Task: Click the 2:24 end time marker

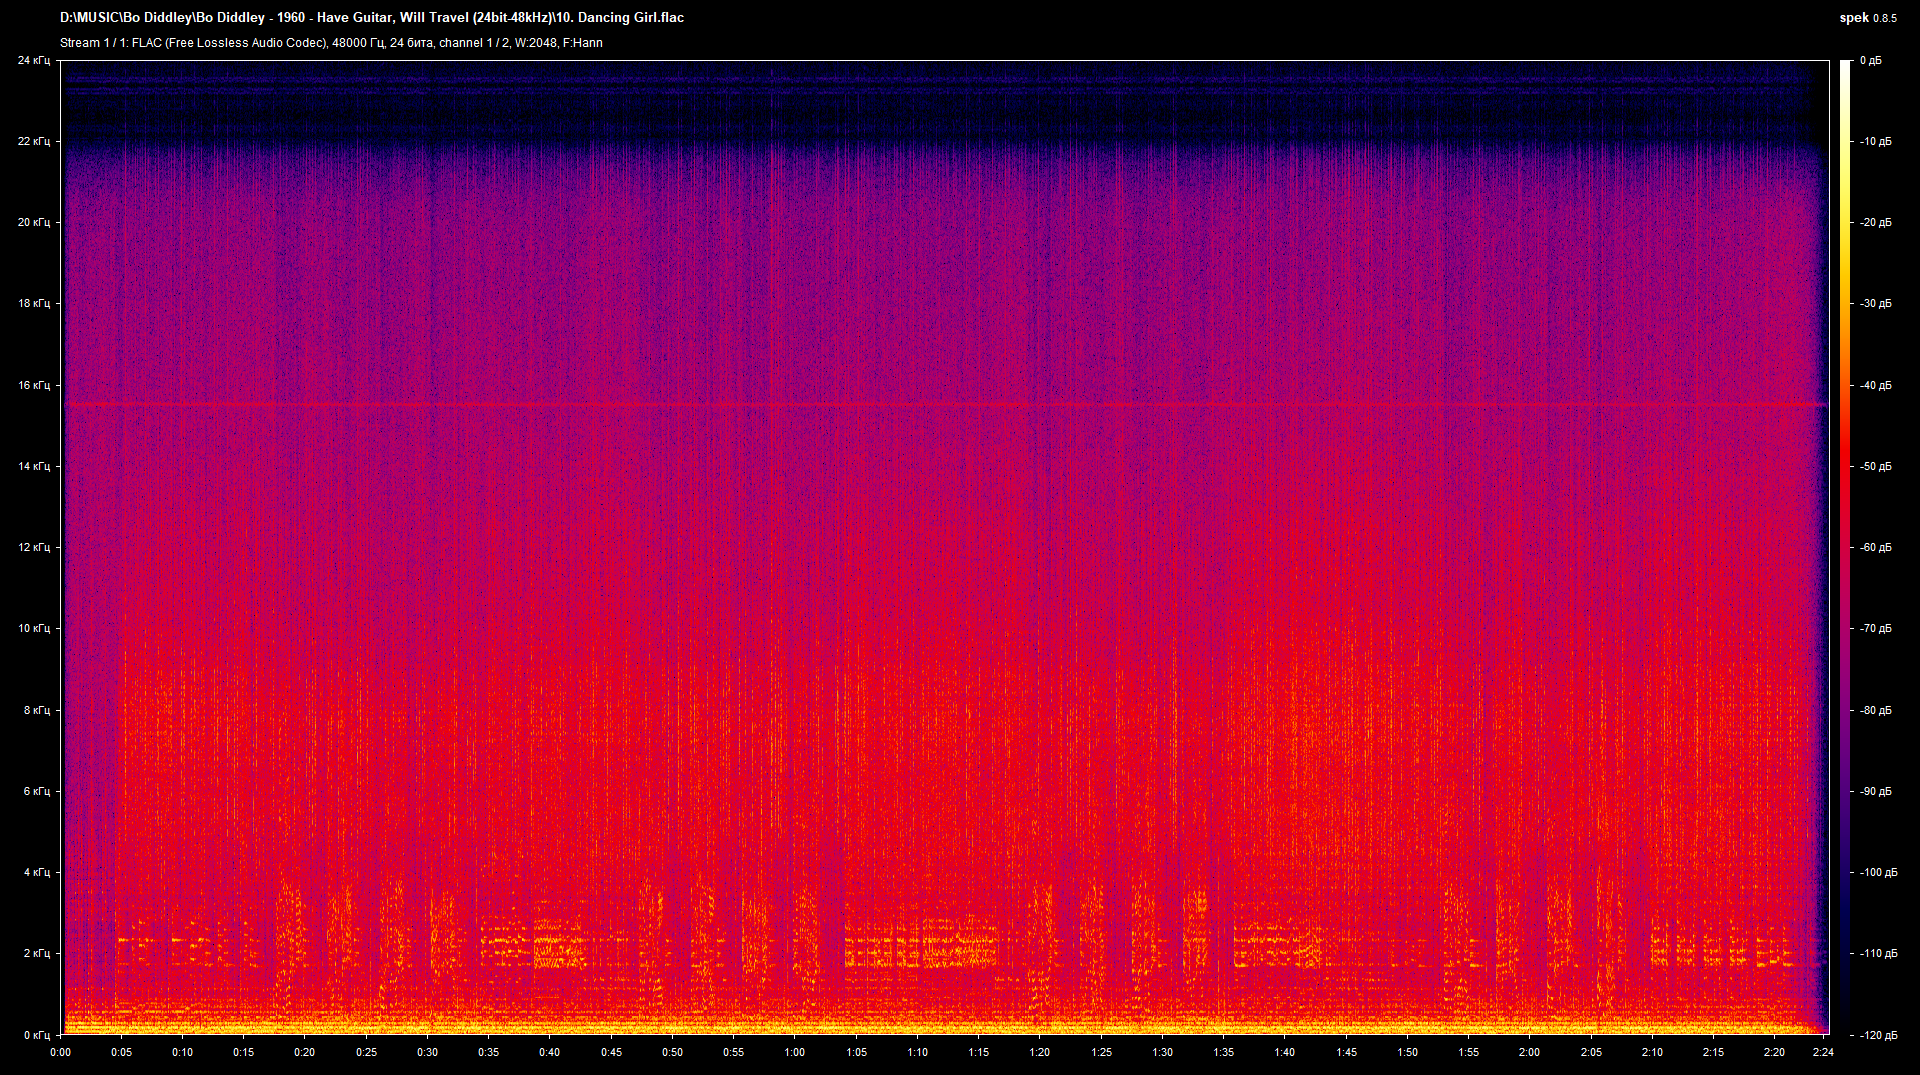Action: click(1823, 1052)
